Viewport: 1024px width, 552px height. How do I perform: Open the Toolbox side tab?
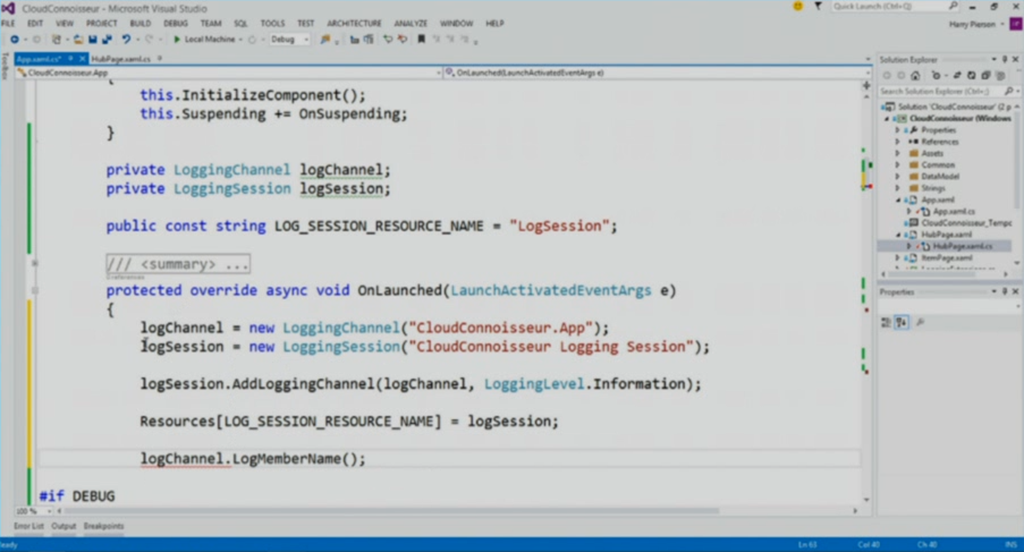pos(5,67)
